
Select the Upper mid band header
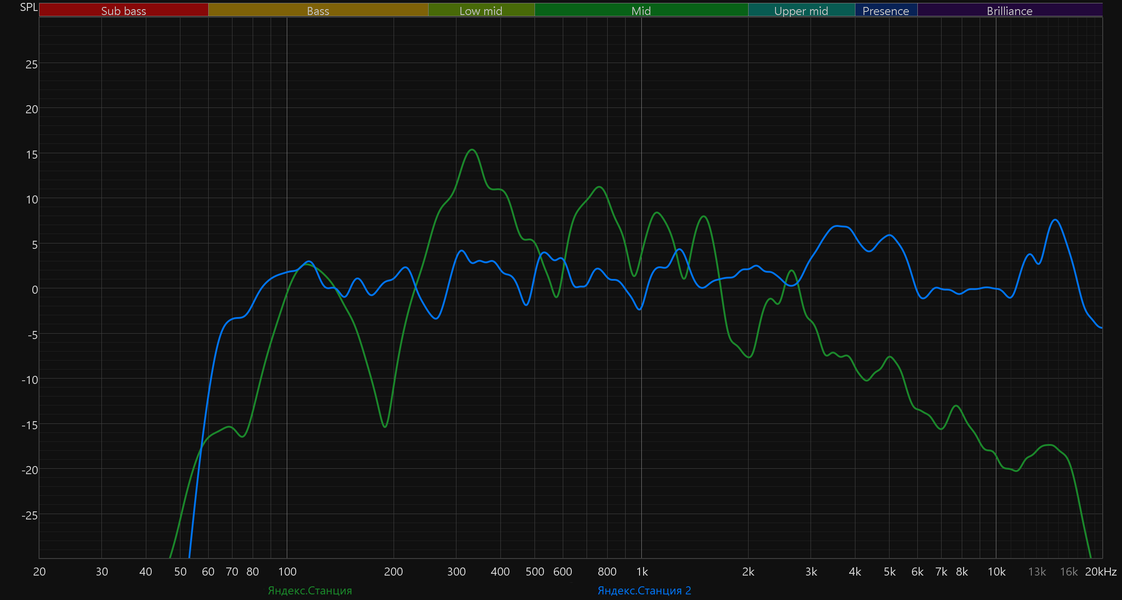pos(801,11)
